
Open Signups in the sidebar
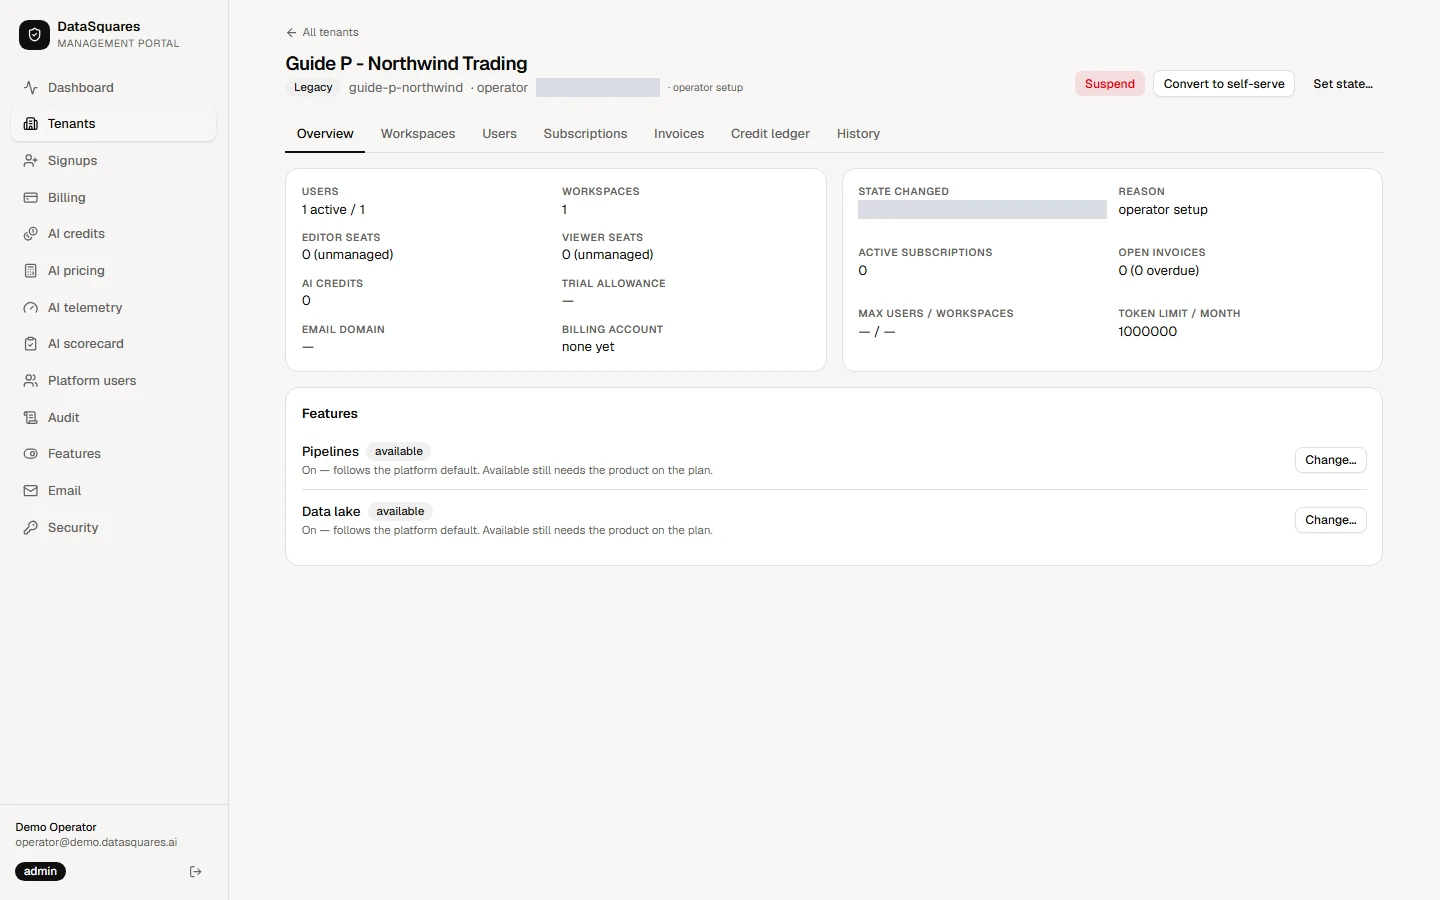coord(114,161)
